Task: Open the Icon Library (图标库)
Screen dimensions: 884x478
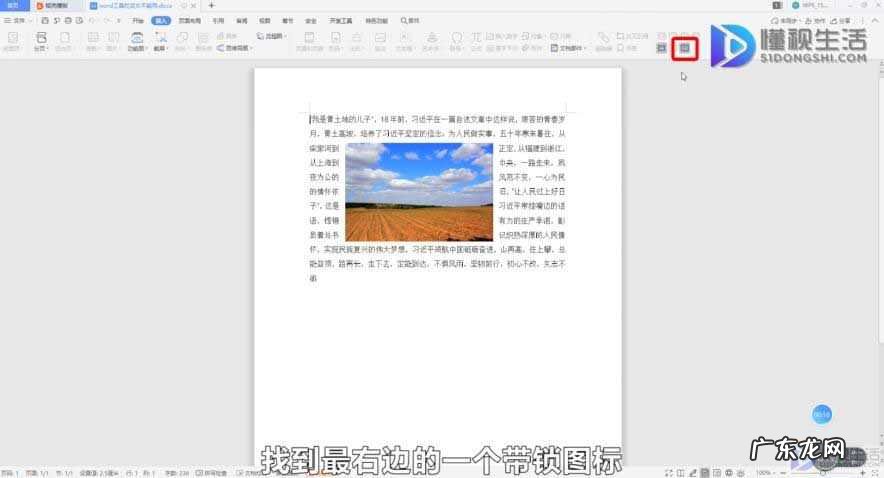Action: point(203,41)
